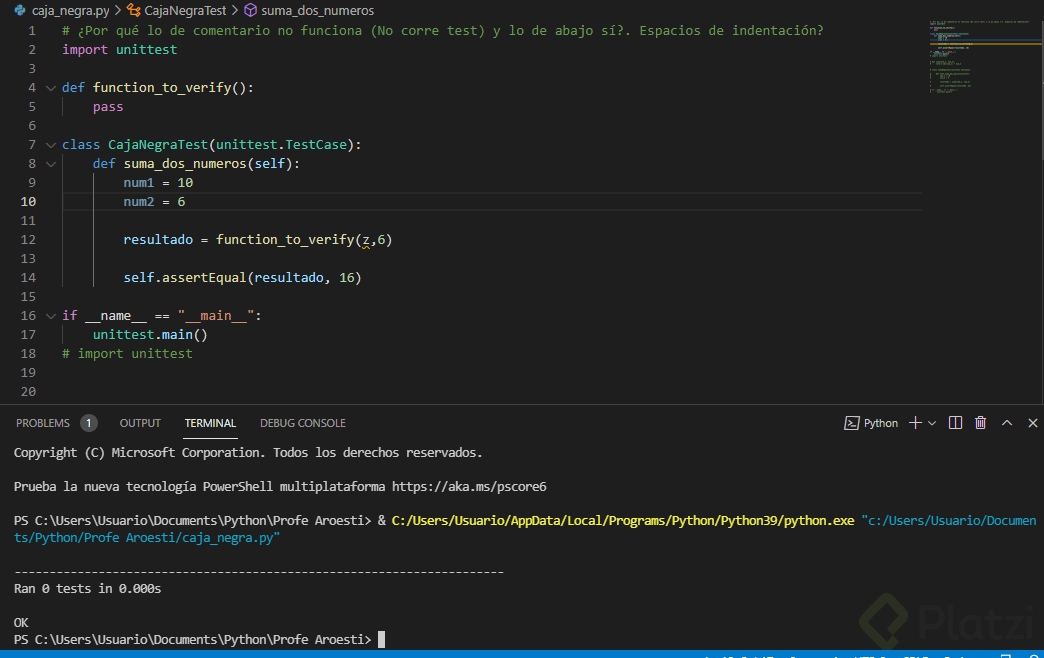The width and height of the screenshot is (1044, 658).
Task: Split the terminal panel
Action: point(955,423)
